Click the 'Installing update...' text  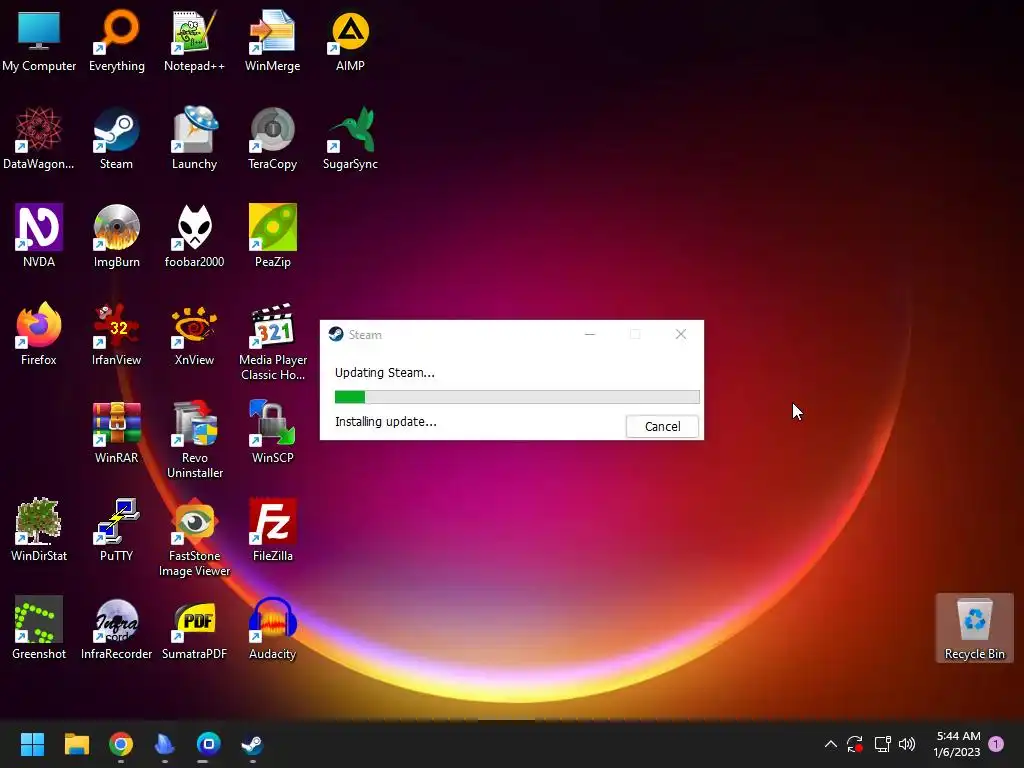click(x=385, y=422)
